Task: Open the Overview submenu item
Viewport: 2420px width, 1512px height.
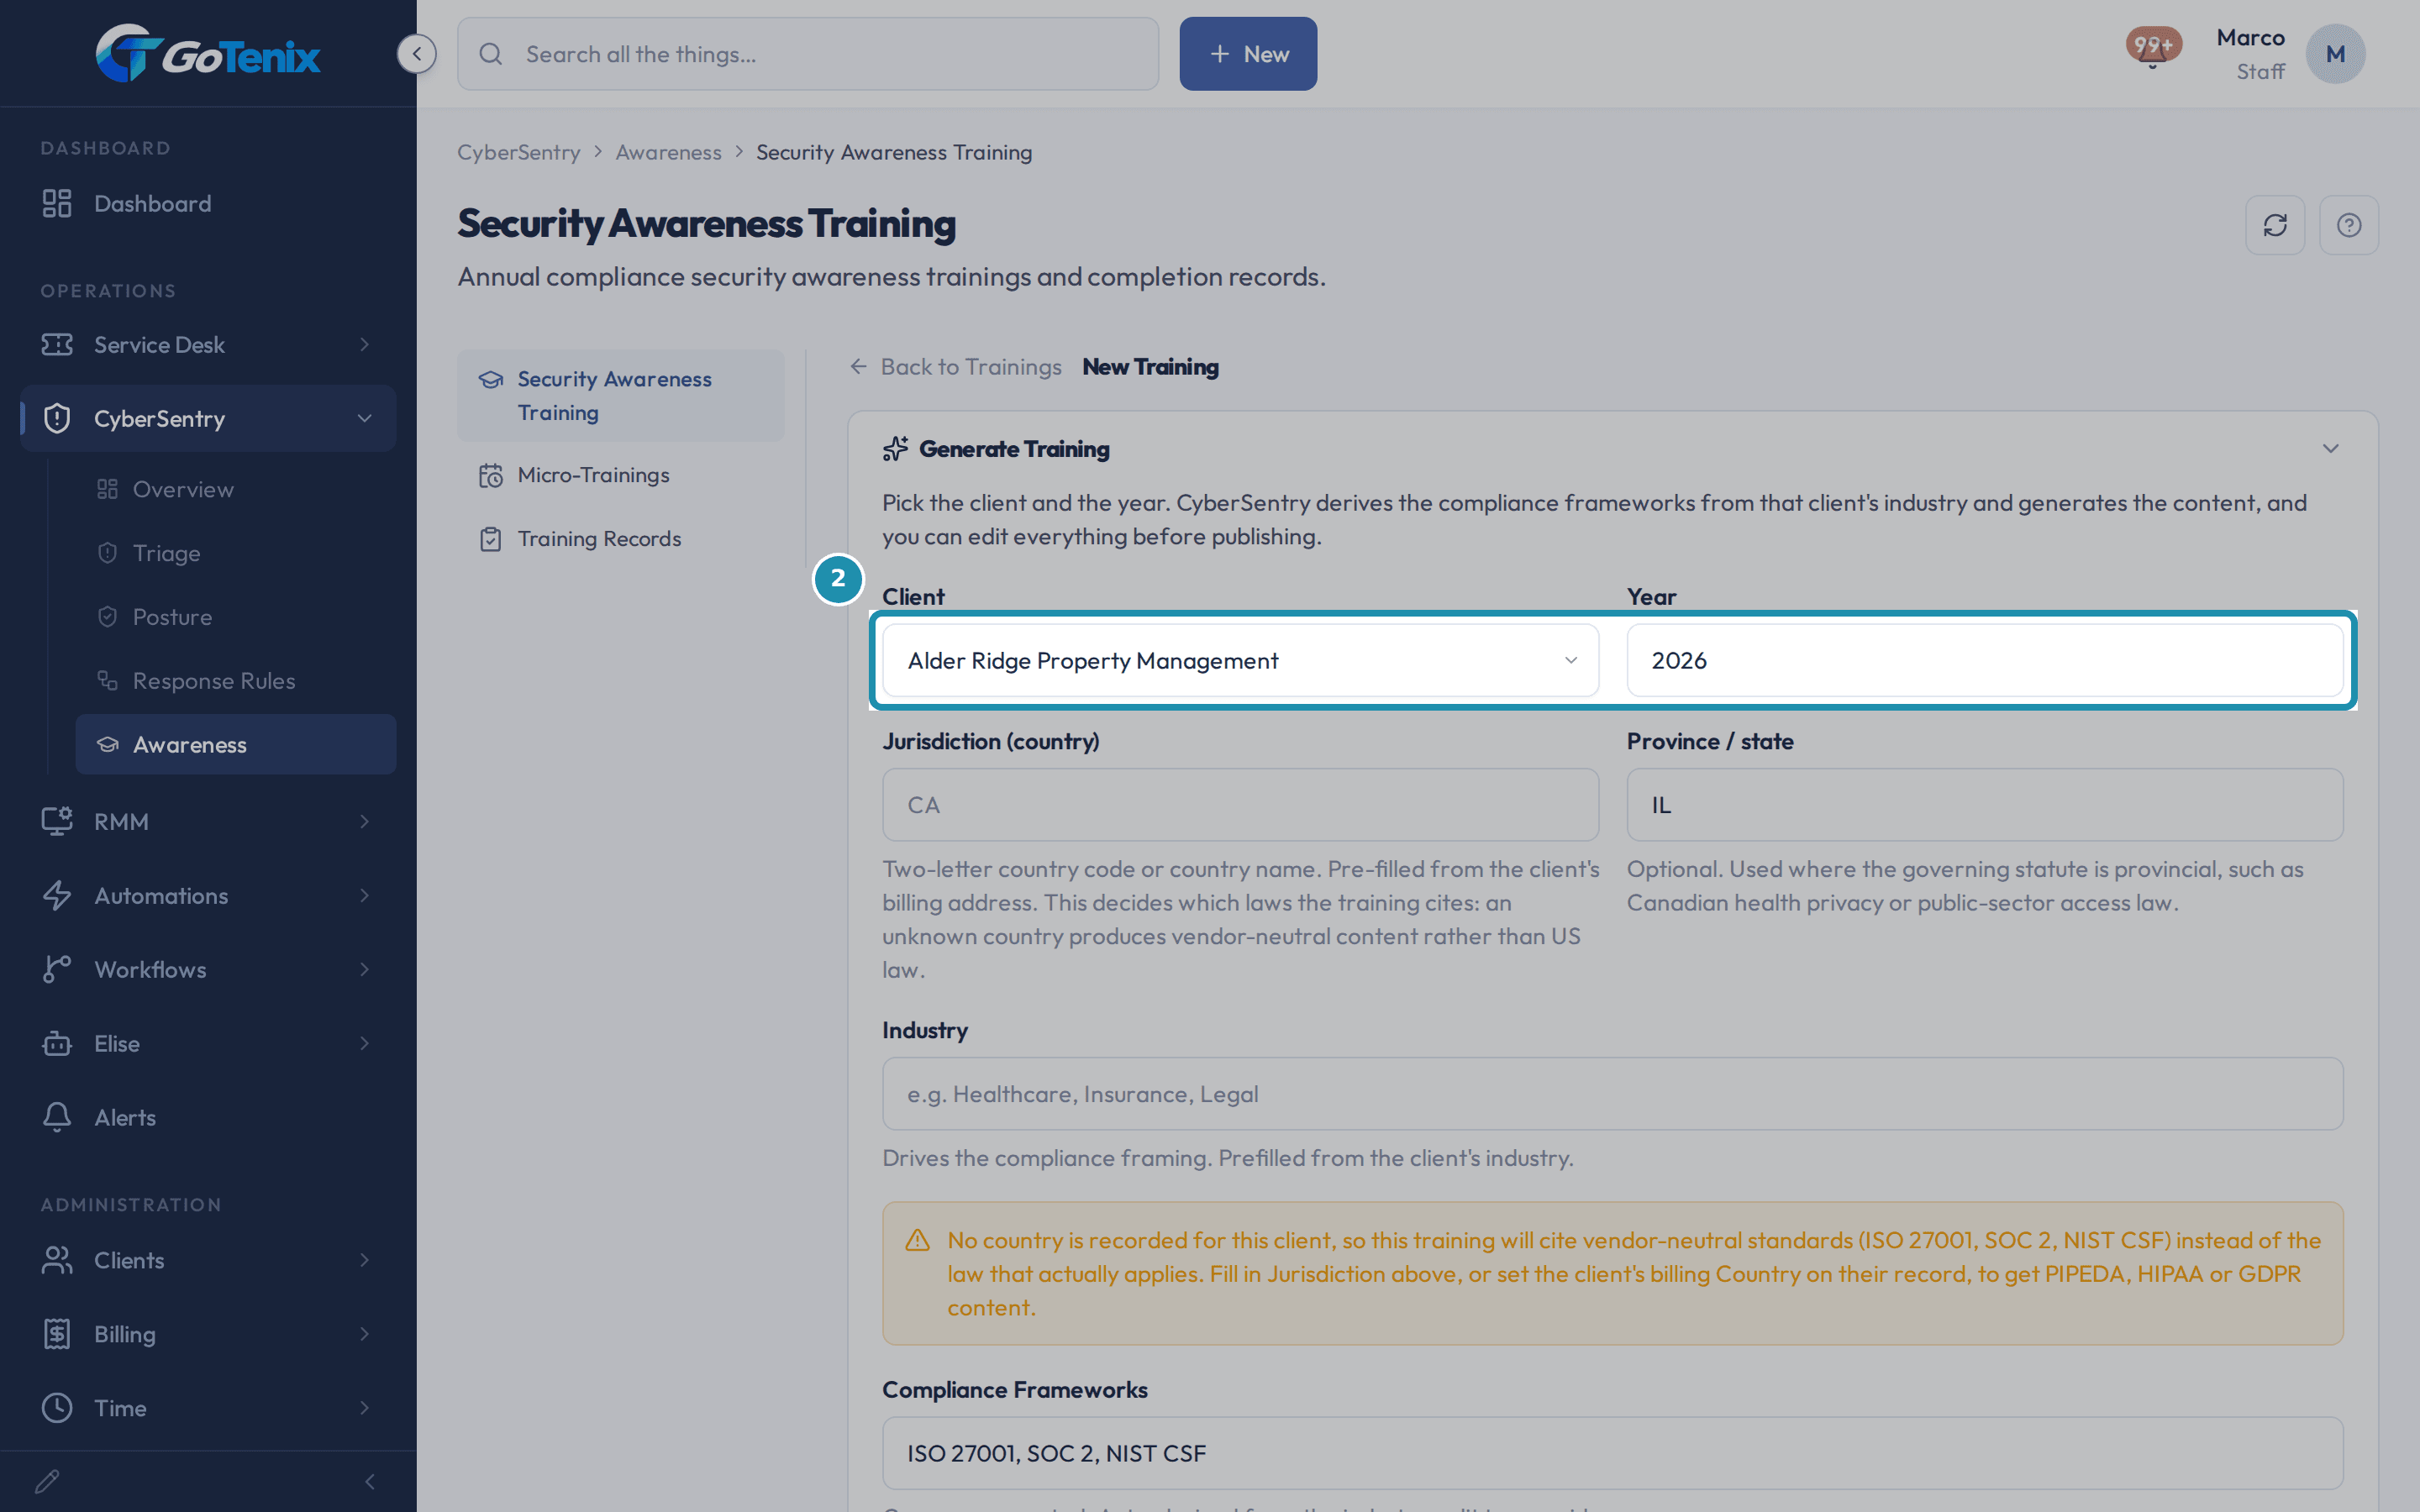Action: click(x=236, y=489)
